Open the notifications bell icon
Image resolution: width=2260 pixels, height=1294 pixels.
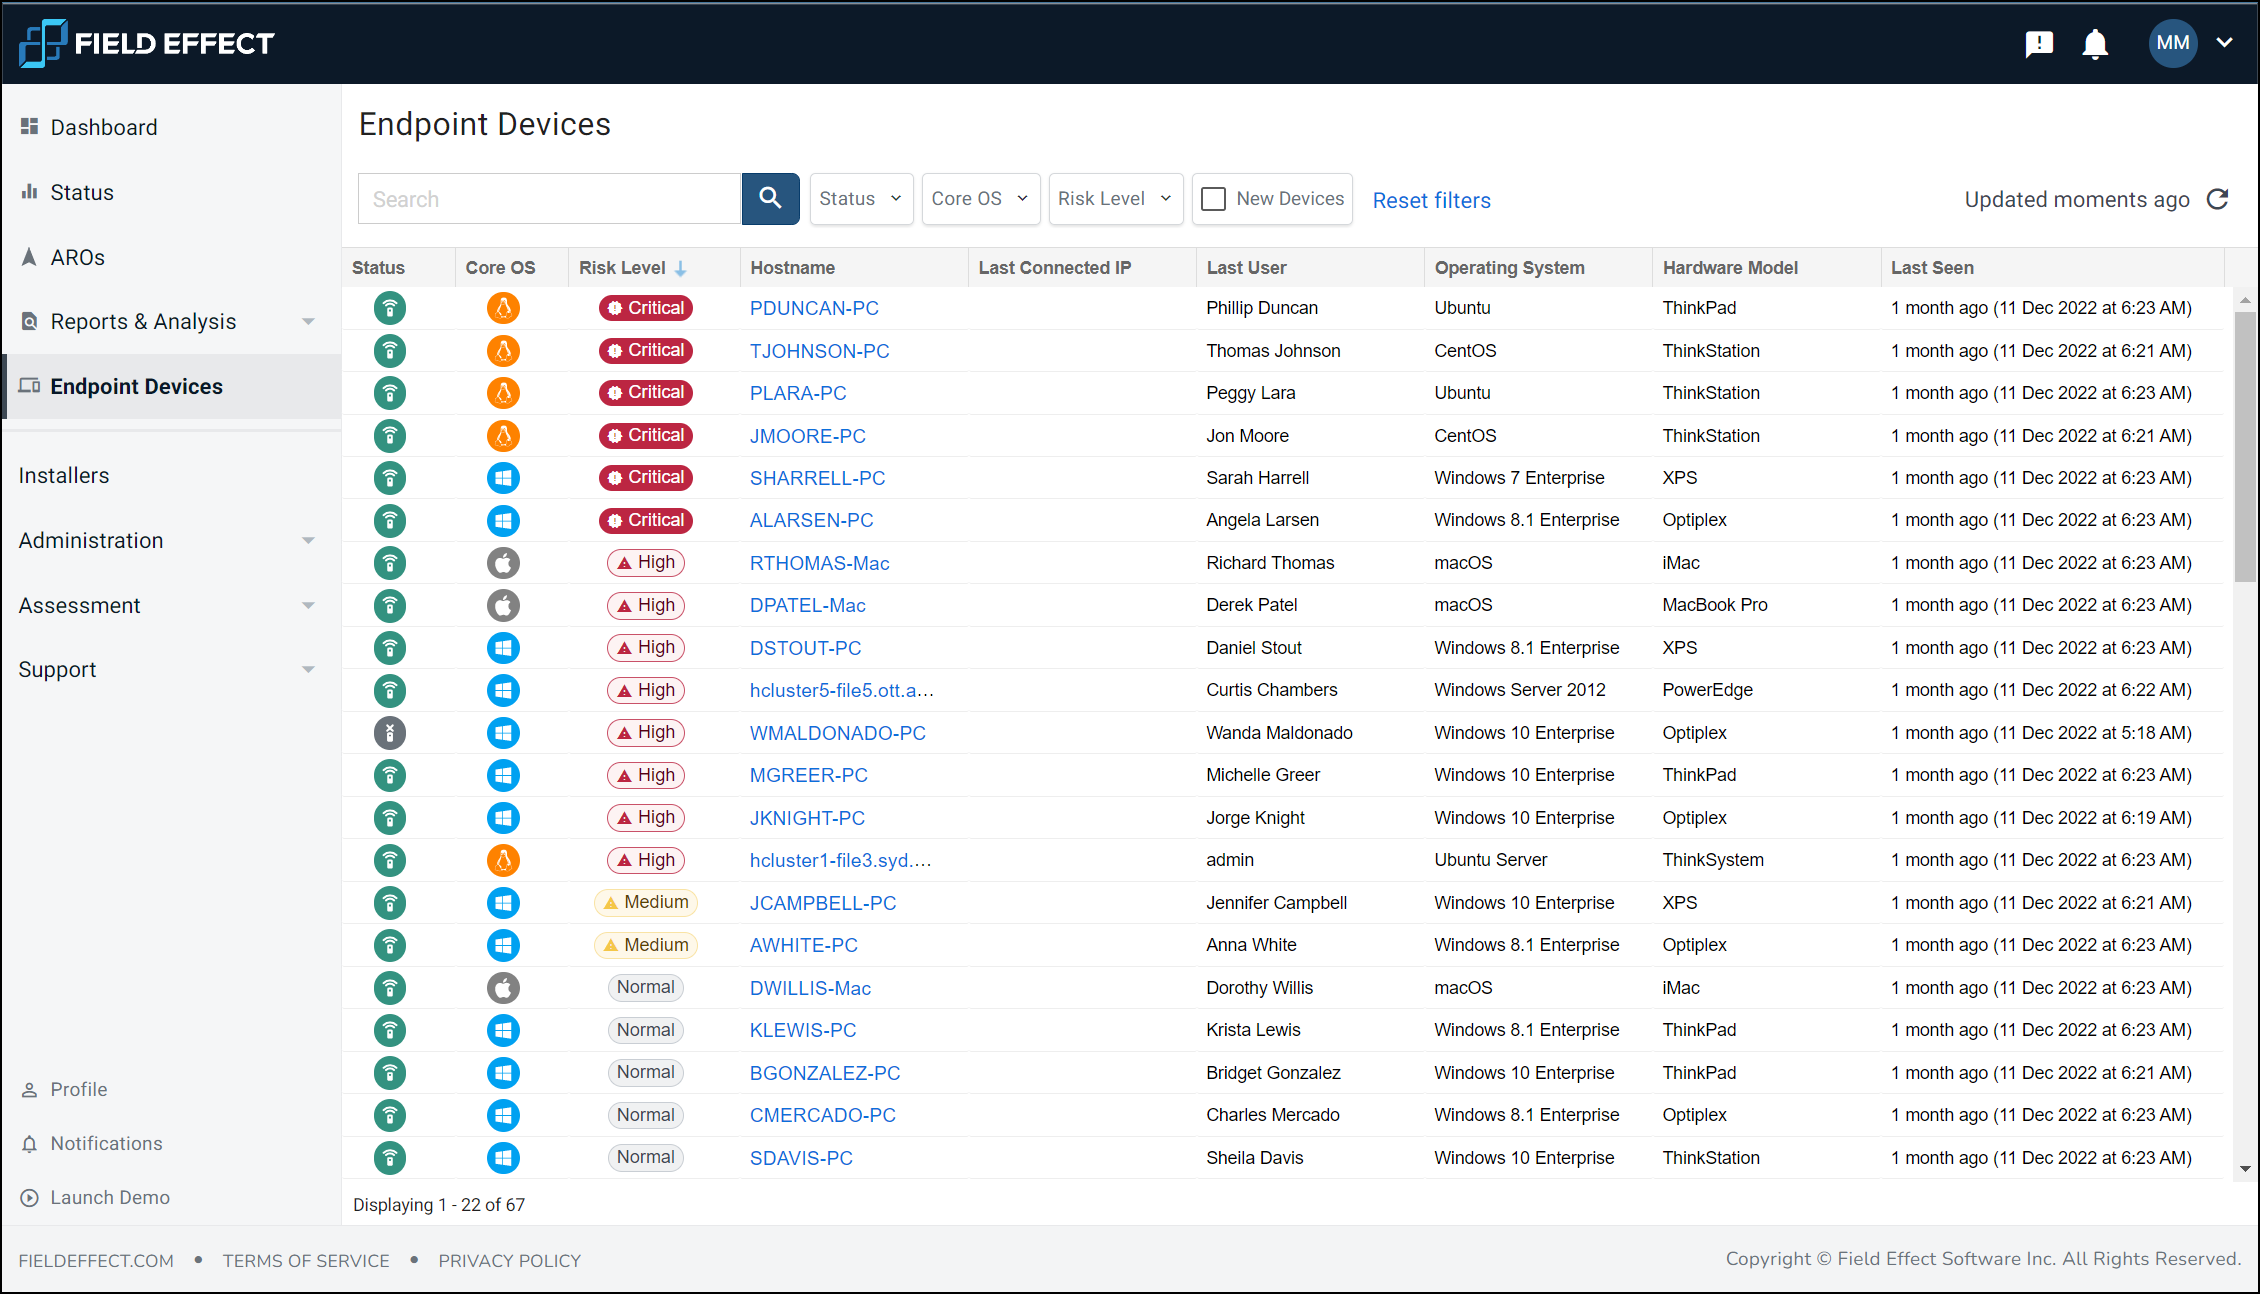2094,44
